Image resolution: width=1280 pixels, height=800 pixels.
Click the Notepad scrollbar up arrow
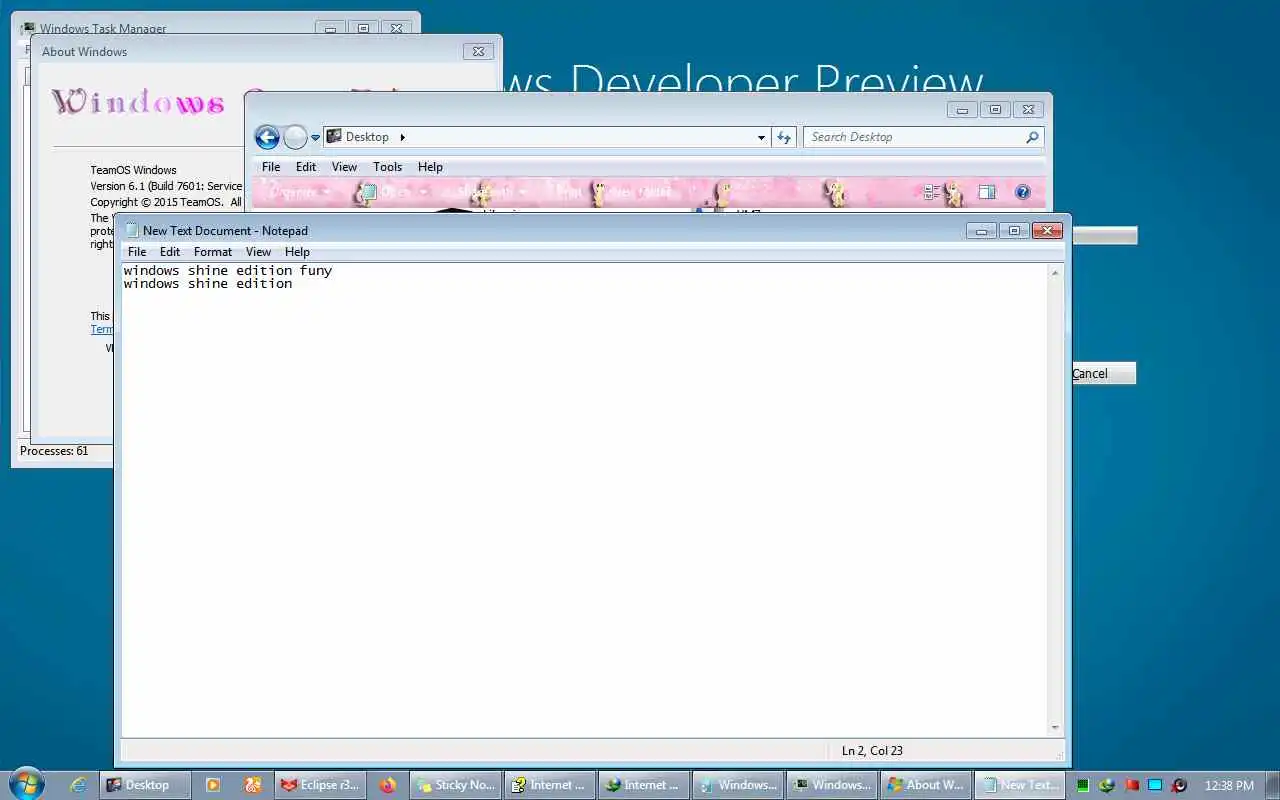point(1055,272)
